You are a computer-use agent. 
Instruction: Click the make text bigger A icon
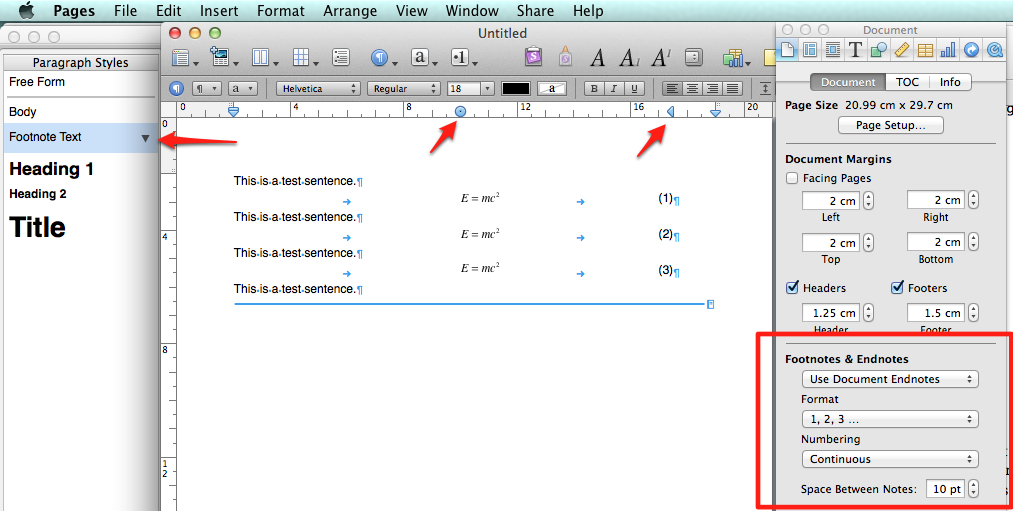pos(661,57)
